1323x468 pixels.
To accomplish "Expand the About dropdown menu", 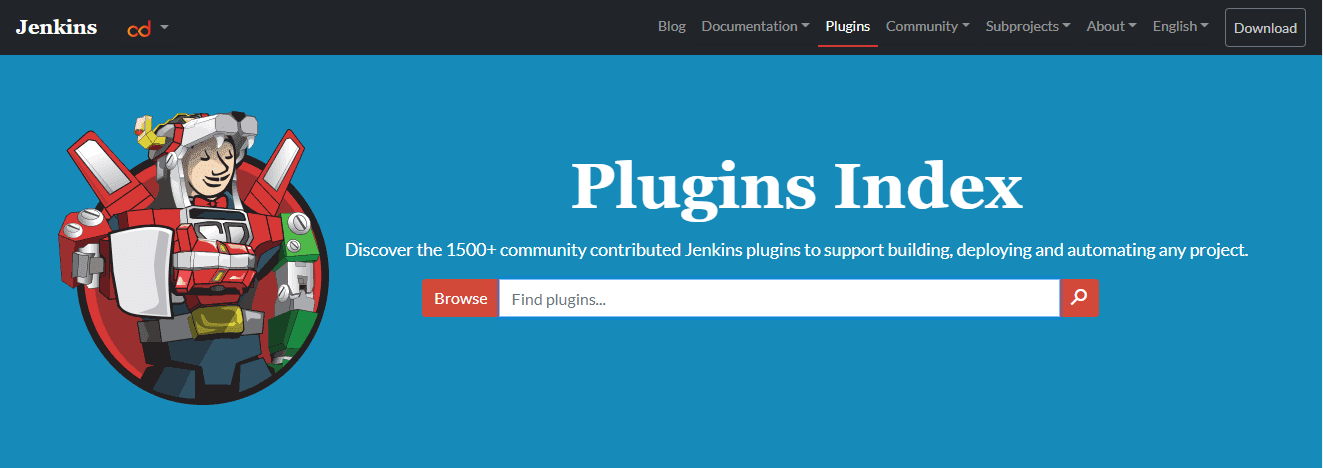I will click(x=1110, y=27).
